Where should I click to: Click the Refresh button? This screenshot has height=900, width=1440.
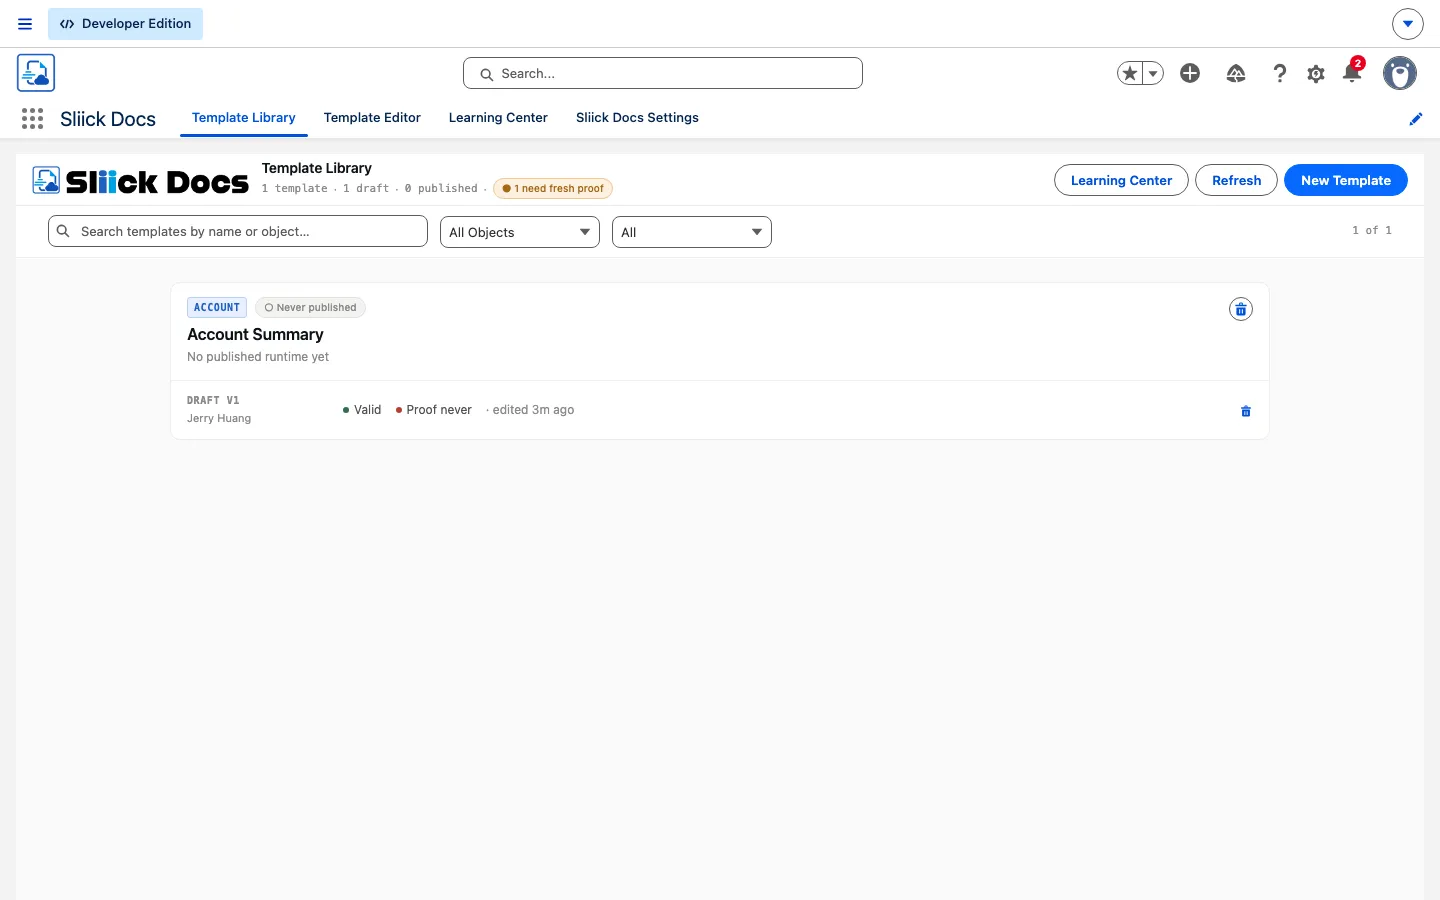click(1236, 180)
